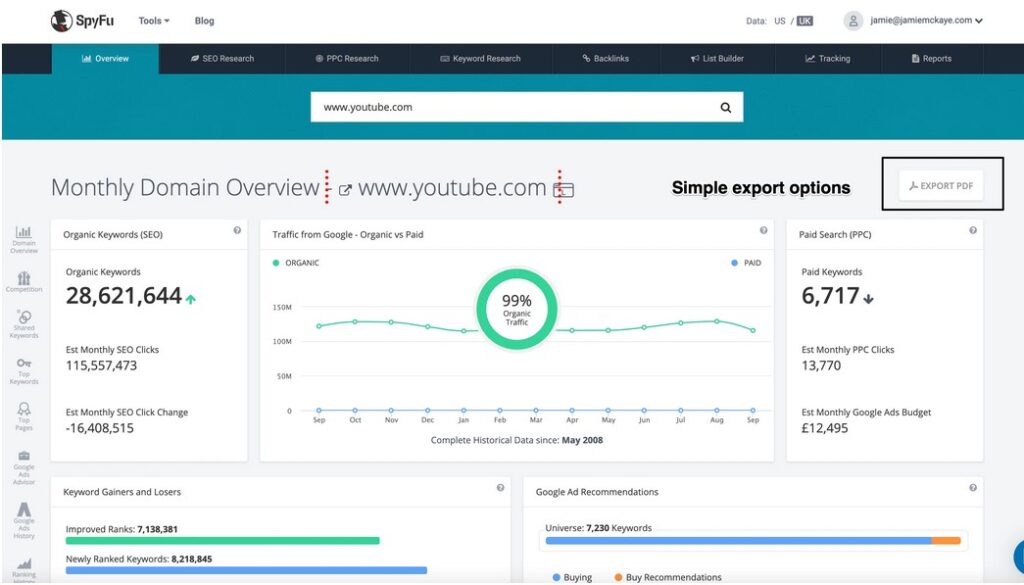Click the 99% Organic Traffic donut
This screenshot has height=585, width=1024.
click(x=517, y=309)
